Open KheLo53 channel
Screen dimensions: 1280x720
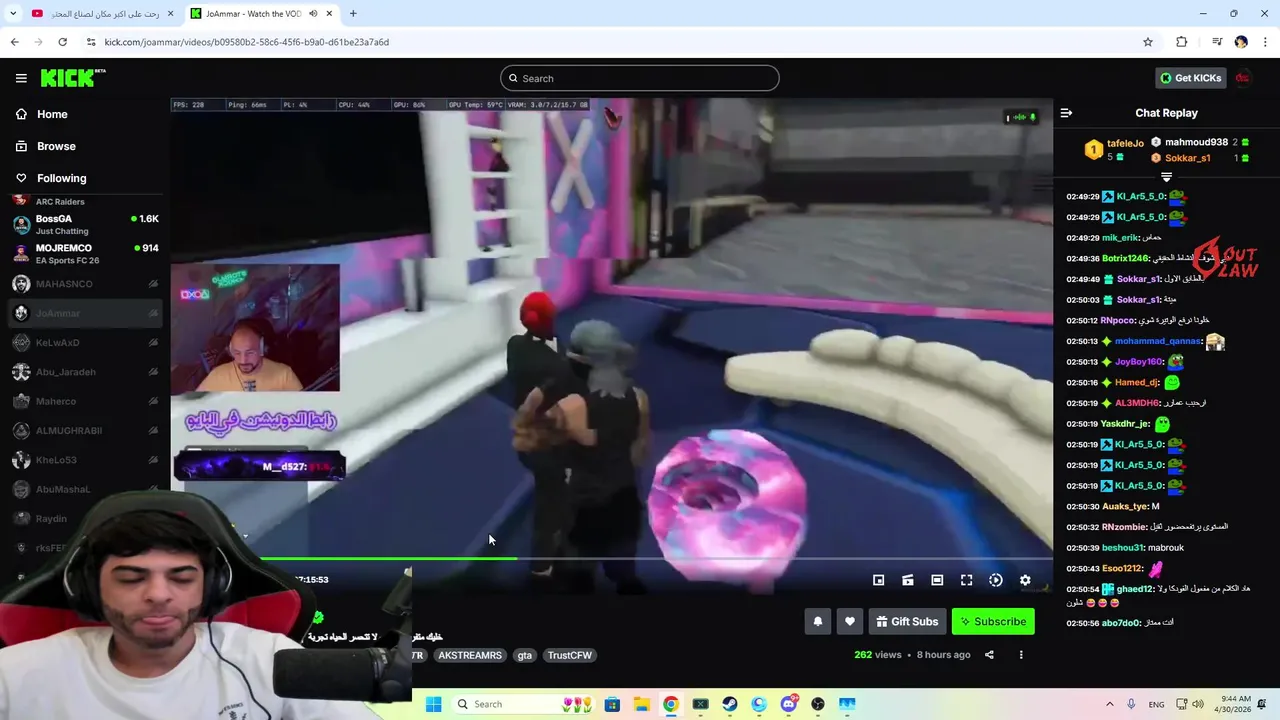pos(85,460)
